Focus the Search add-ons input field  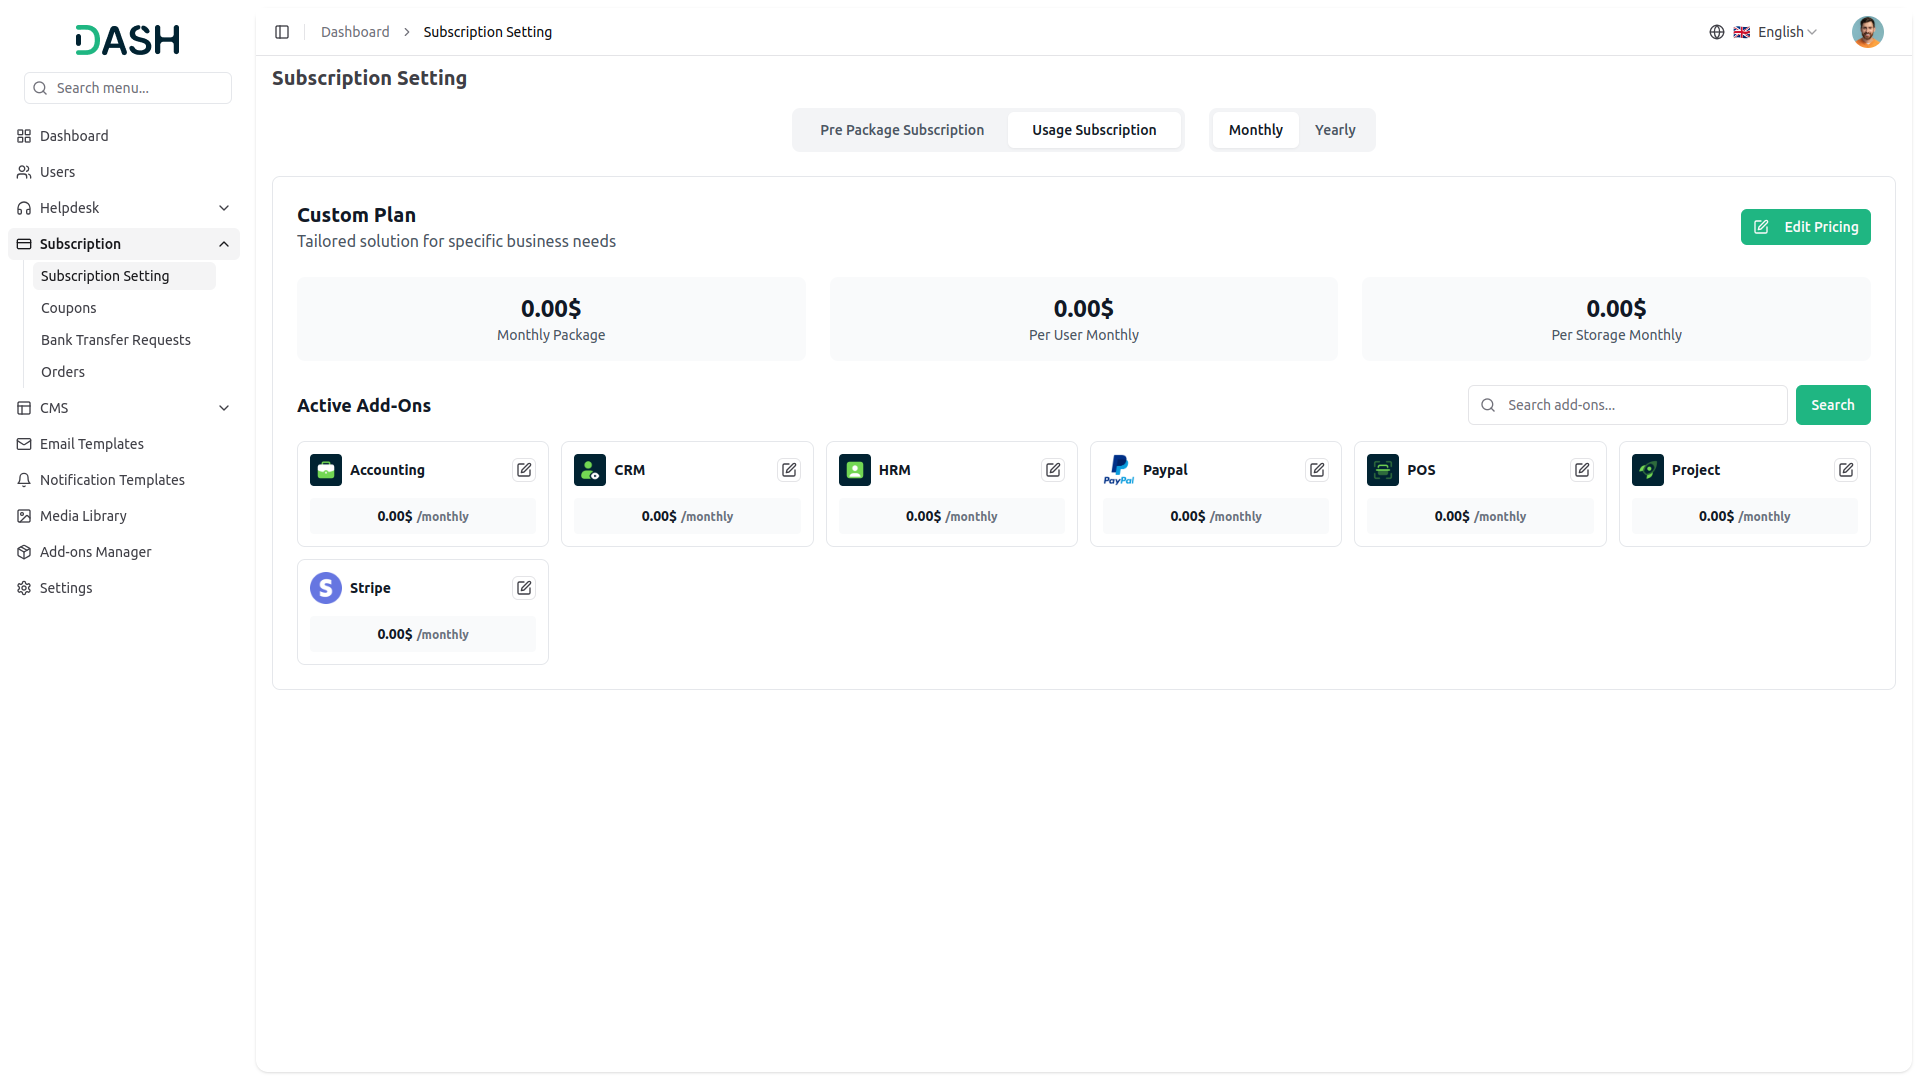(x=1640, y=405)
